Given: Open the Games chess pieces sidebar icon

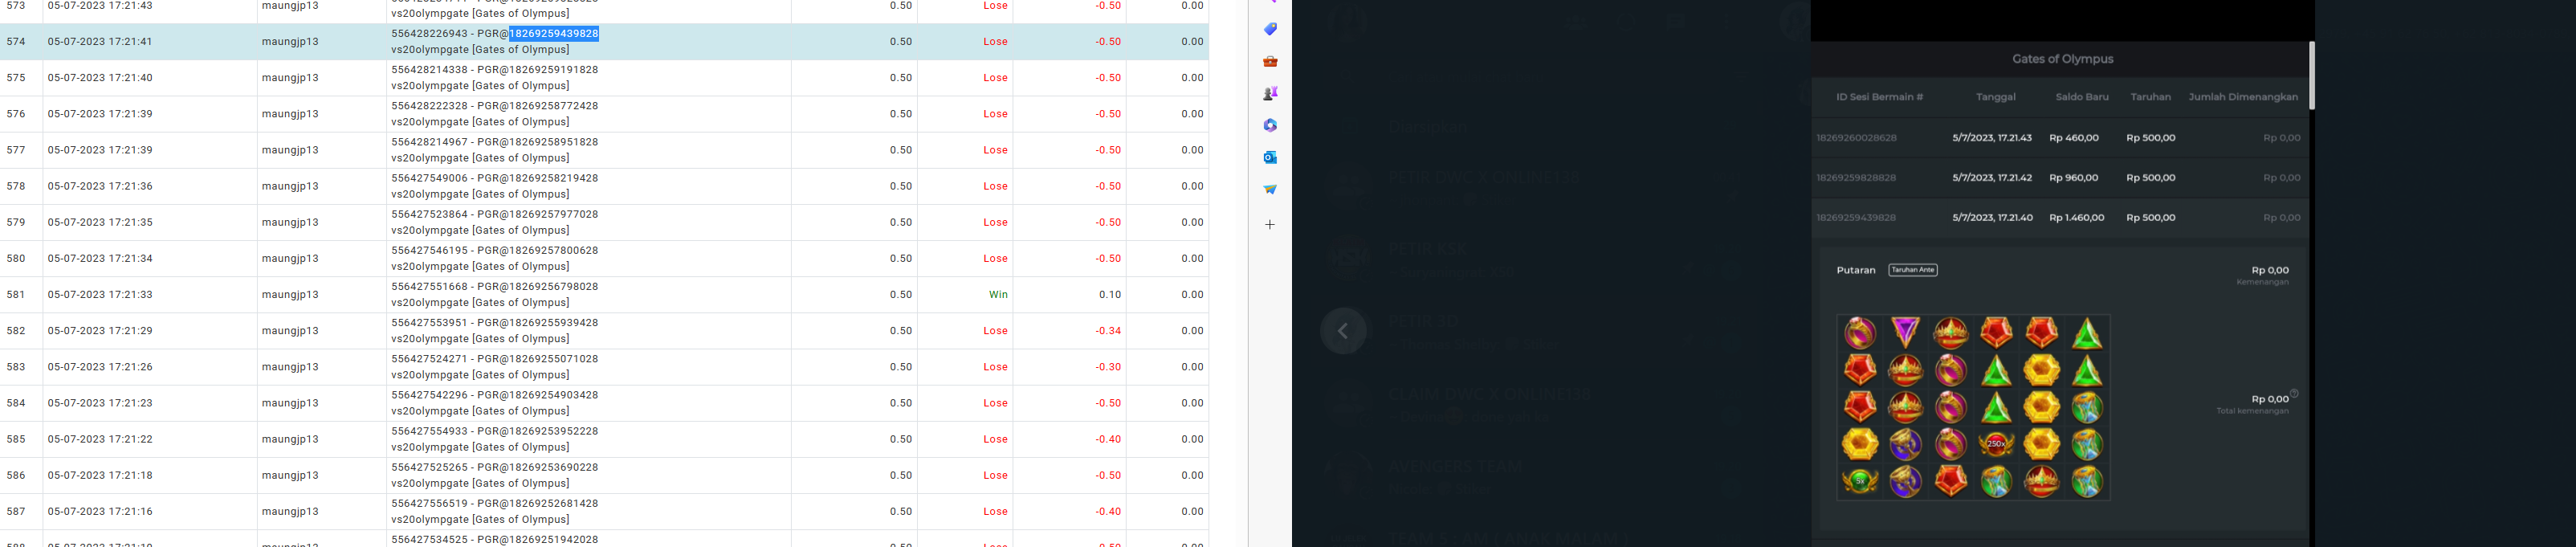Looking at the screenshot, I should coord(1269,93).
